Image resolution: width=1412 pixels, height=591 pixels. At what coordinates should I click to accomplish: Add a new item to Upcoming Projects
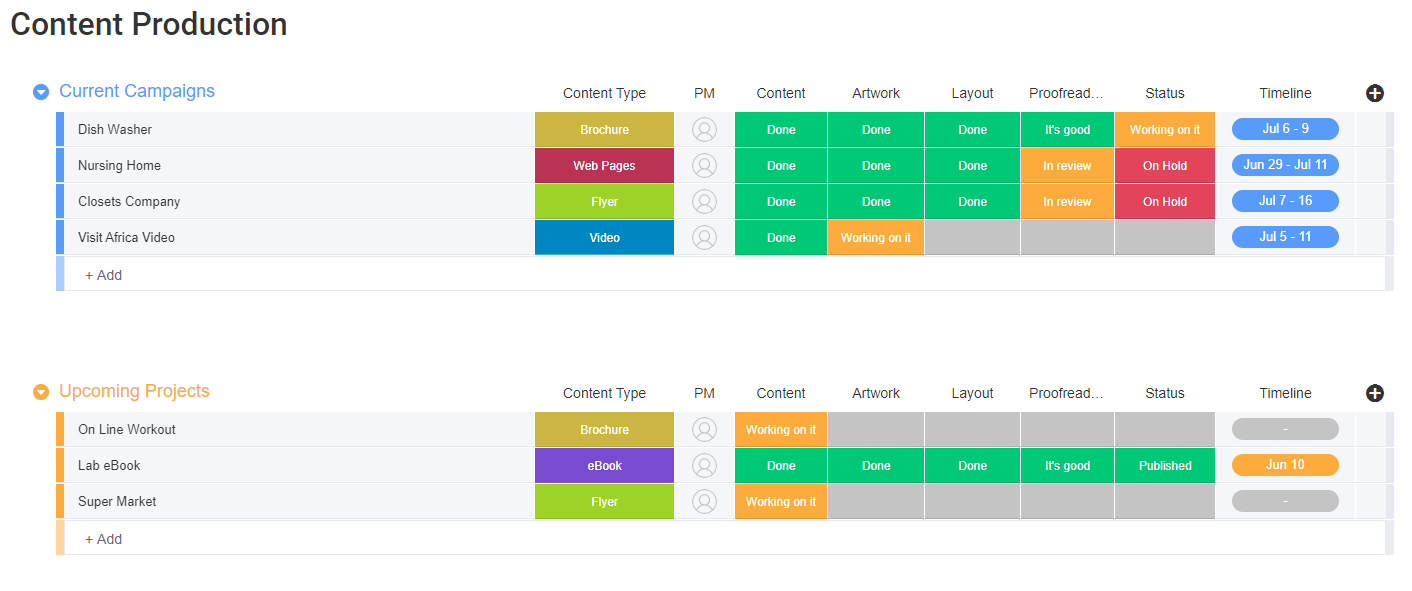click(x=103, y=539)
